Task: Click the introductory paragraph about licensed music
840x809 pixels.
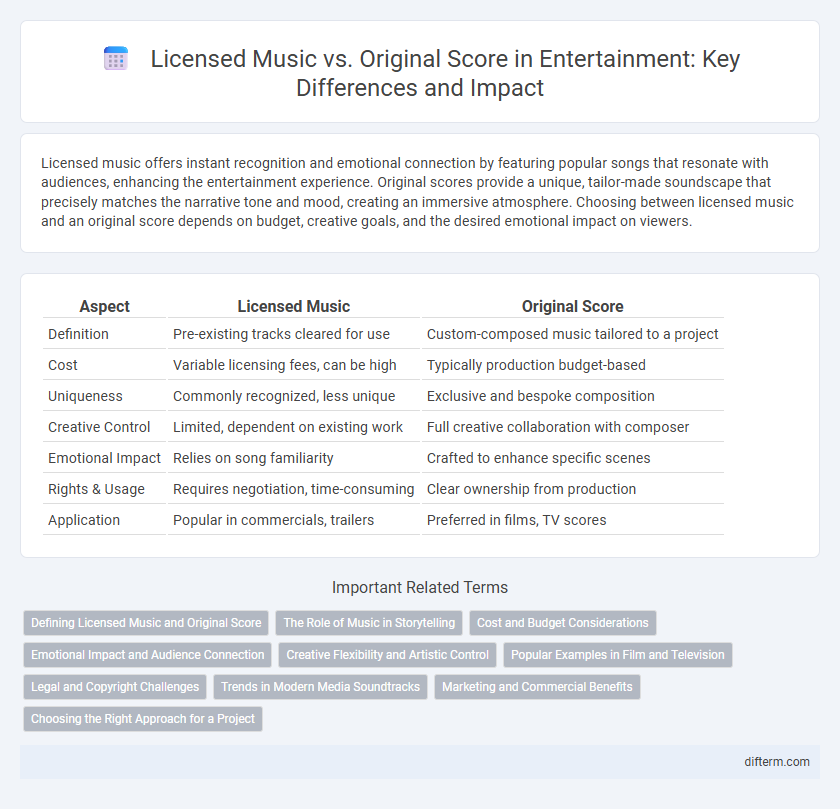Action: point(417,192)
